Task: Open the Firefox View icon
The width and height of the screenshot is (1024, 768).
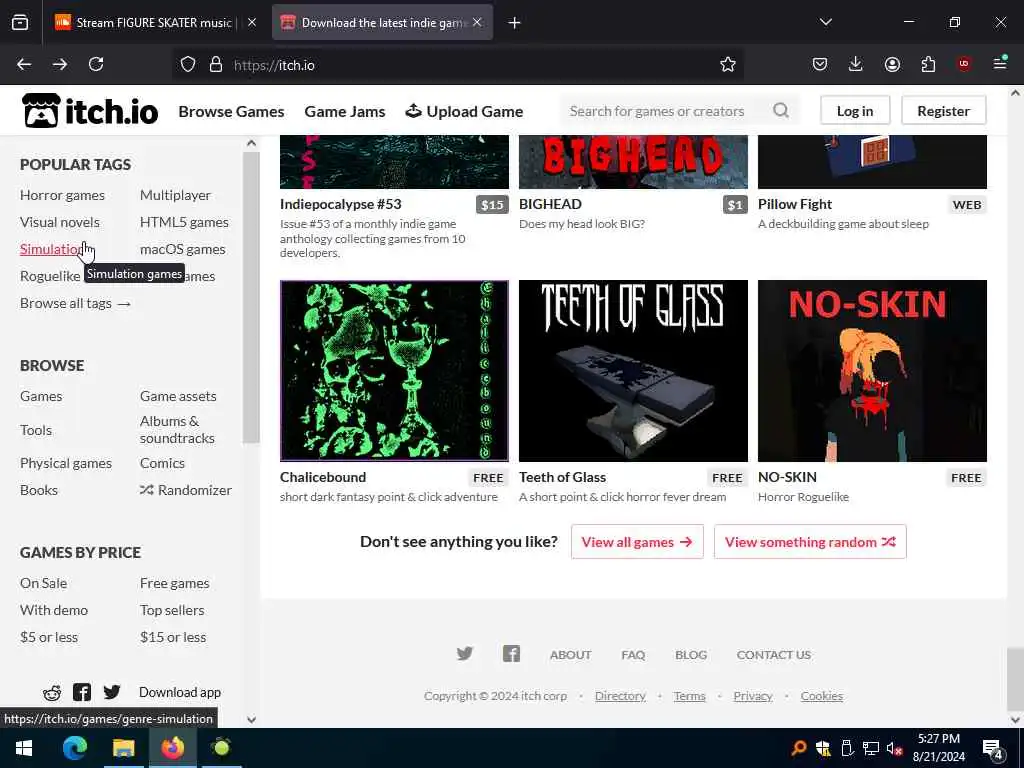Action: (20, 22)
